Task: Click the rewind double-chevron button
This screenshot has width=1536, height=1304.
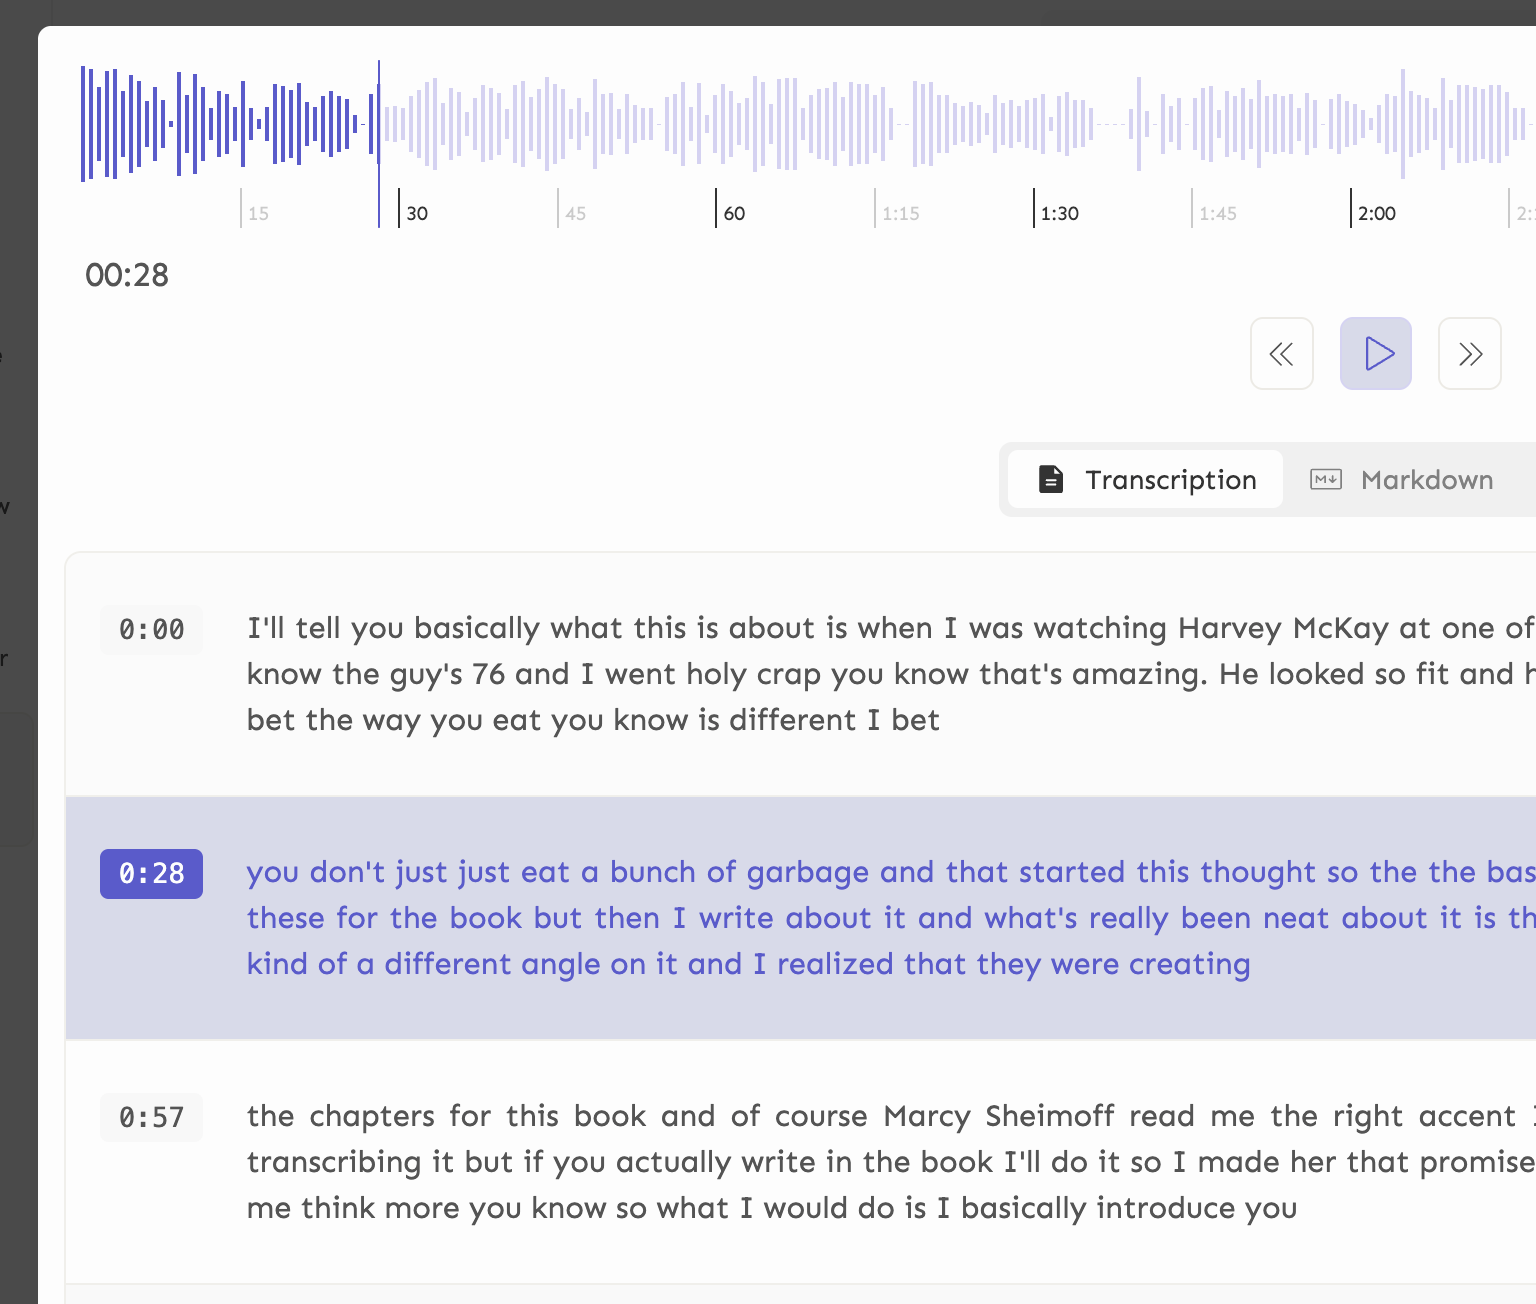Action: point(1281,354)
